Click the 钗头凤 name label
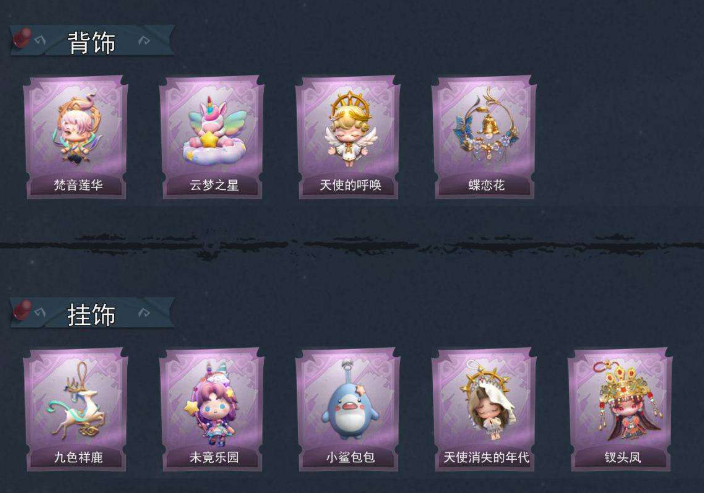Screen dimensions: 704x493 point(623,457)
